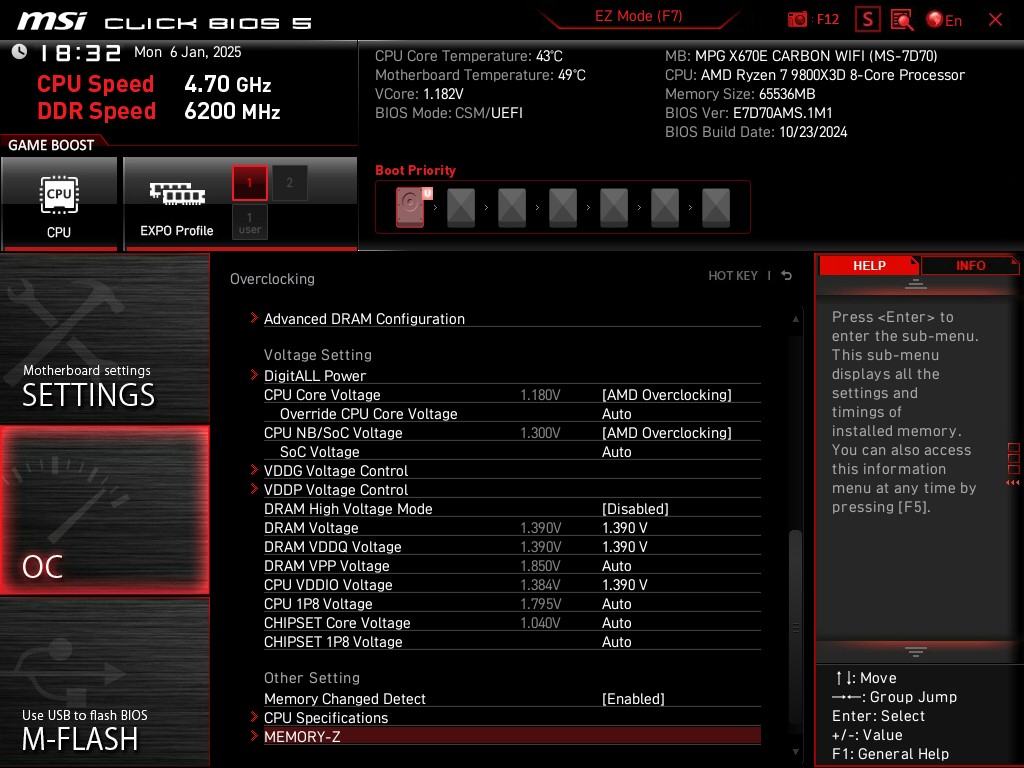Click the help panel top collapse handle

pos(915,284)
